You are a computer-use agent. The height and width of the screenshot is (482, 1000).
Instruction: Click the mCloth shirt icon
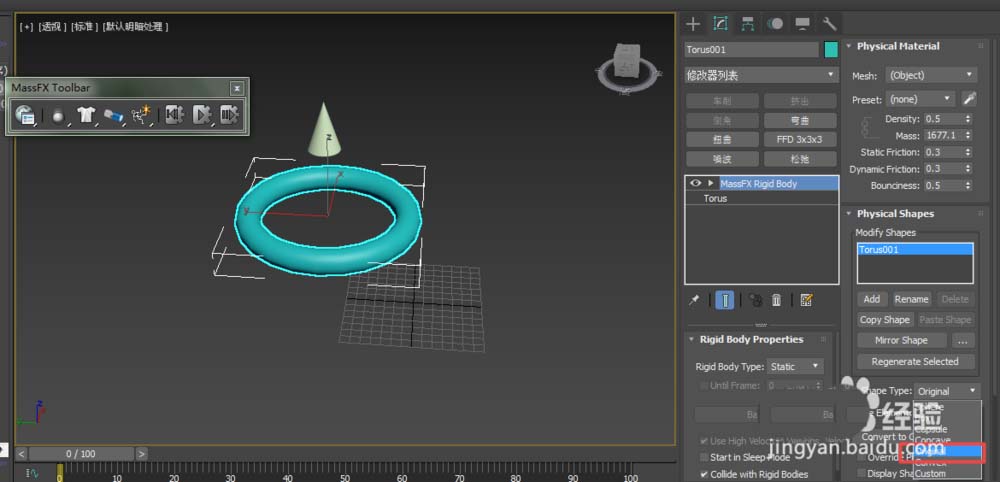click(x=85, y=115)
